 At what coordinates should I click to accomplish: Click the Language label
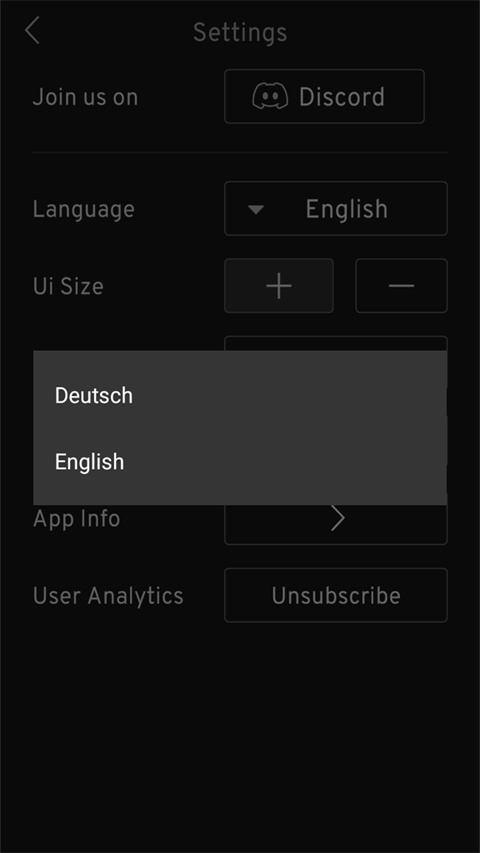84,209
